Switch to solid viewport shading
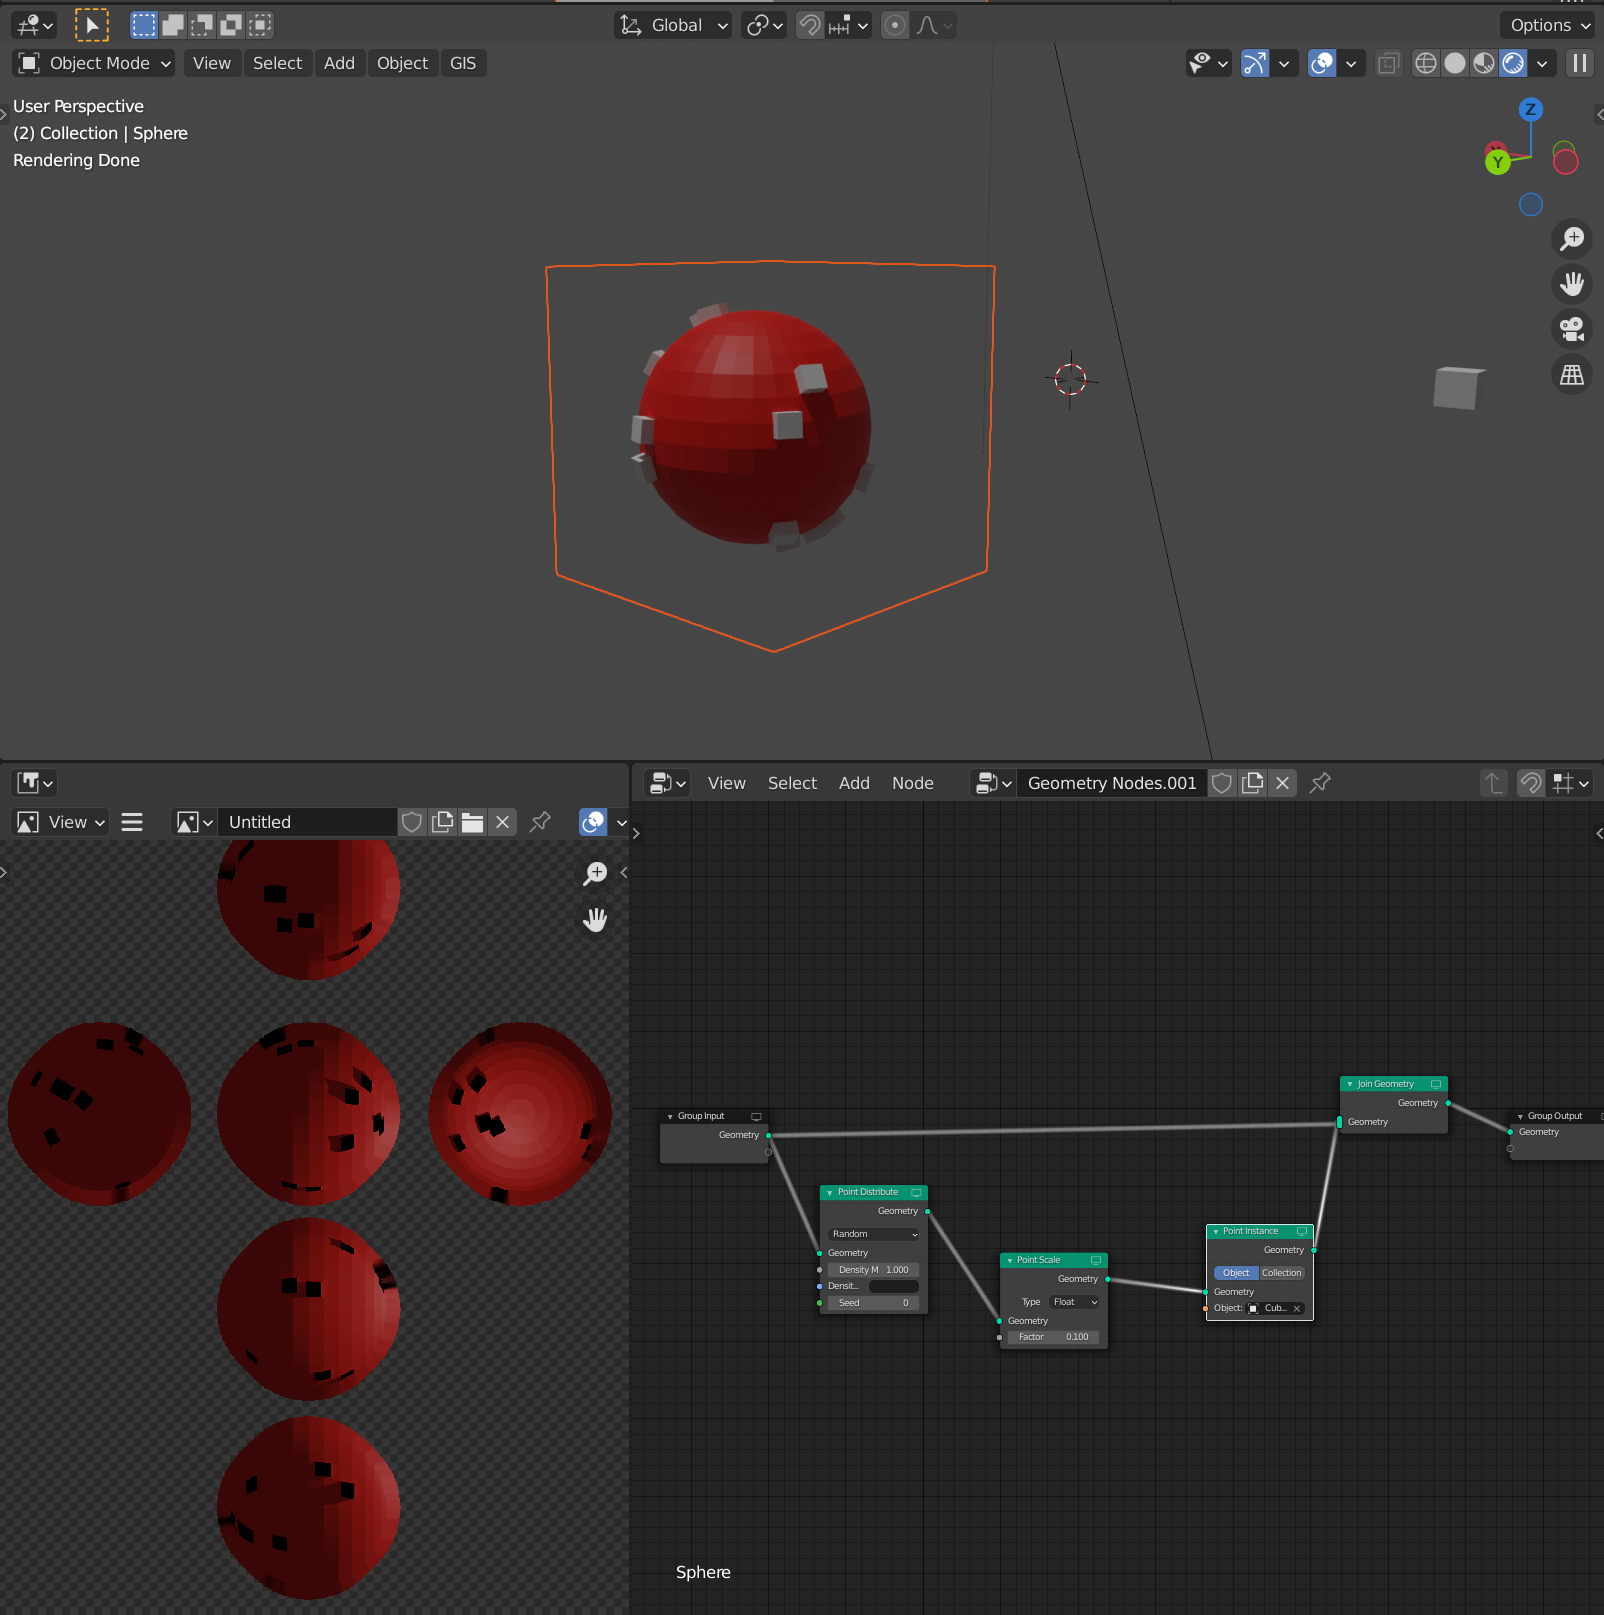Viewport: 1604px width, 1615px height. point(1455,64)
